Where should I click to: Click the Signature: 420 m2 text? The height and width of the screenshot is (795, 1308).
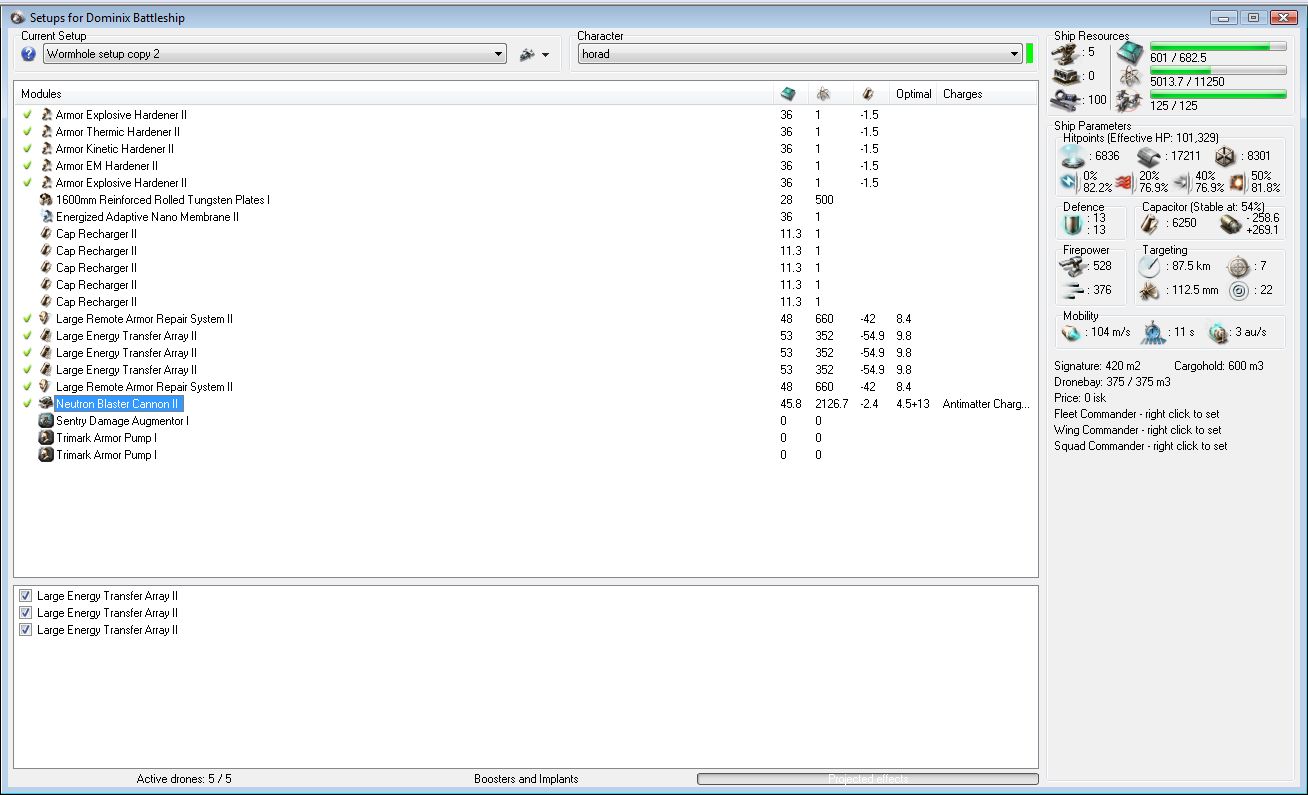pos(1097,366)
